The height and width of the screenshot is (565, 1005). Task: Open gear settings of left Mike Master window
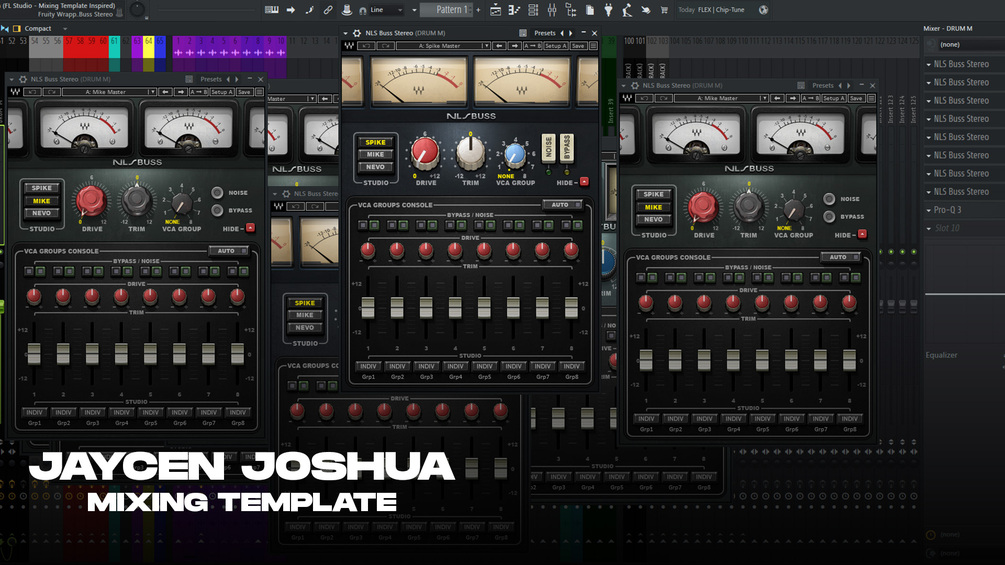coord(23,79)
